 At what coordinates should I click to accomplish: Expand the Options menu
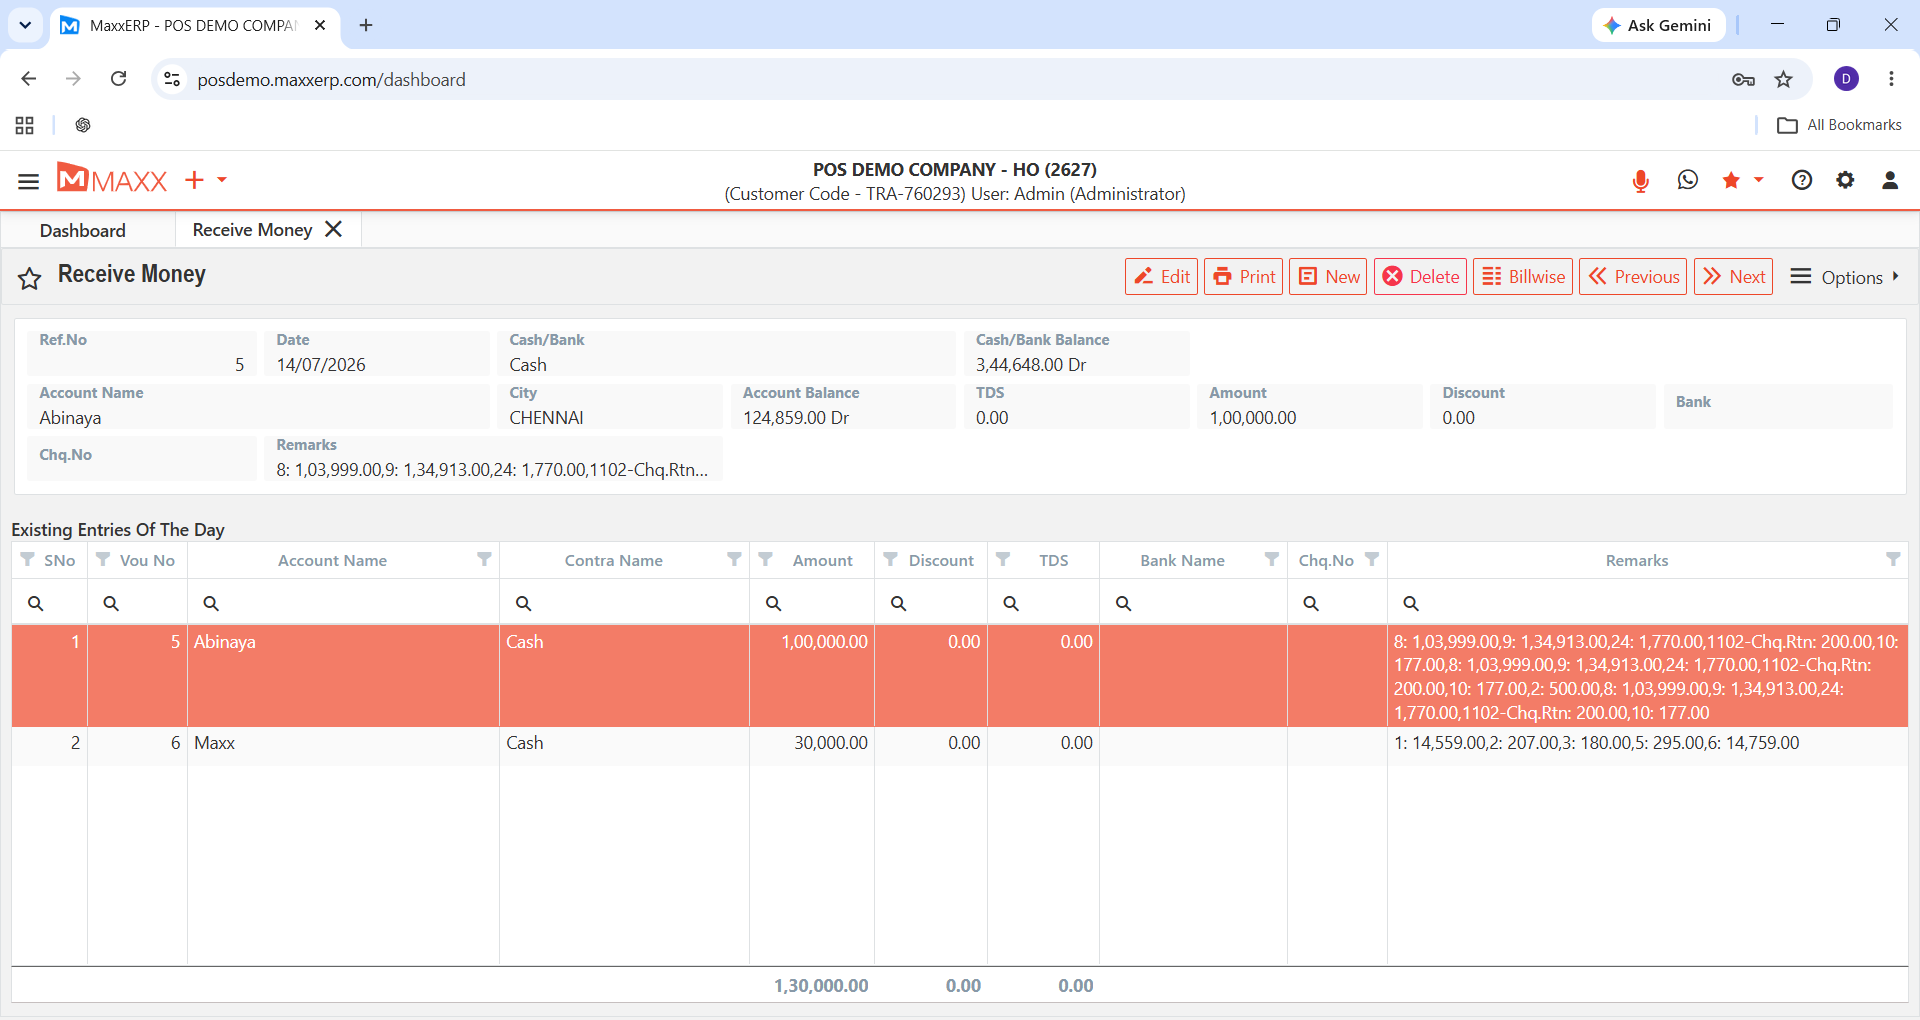click(x=1845, y=277)
